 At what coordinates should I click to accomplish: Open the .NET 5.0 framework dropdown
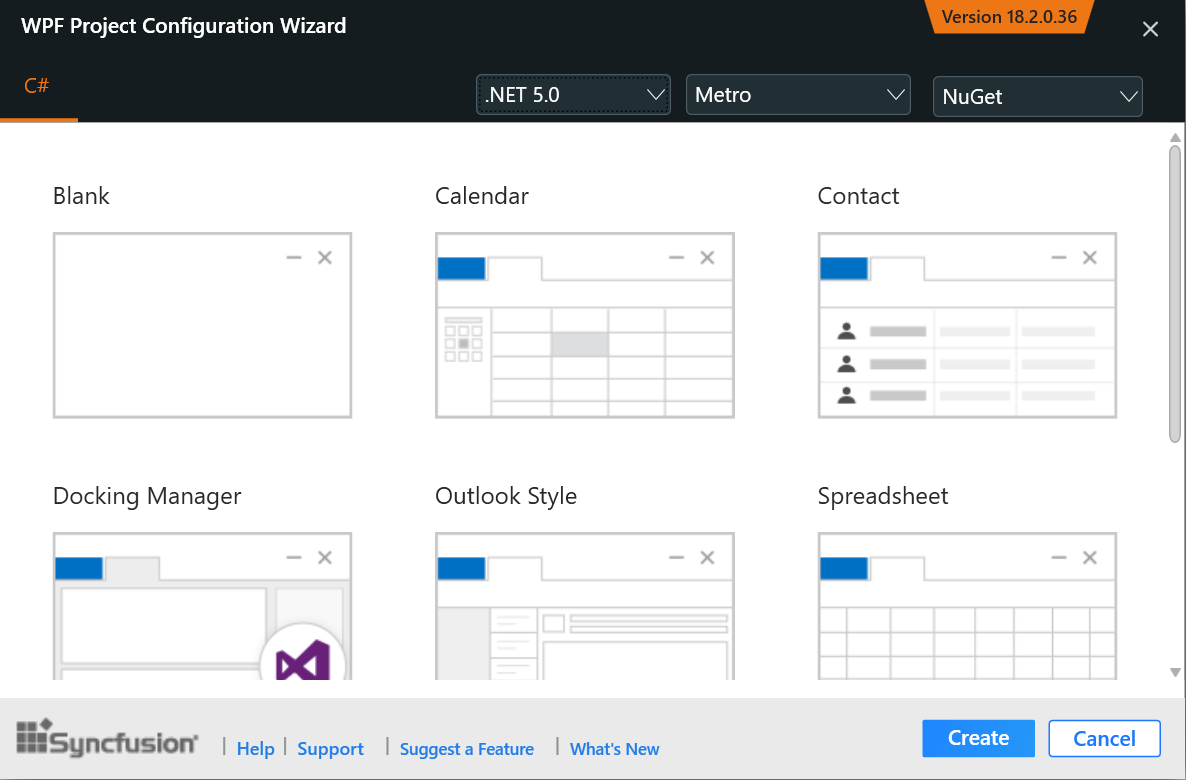click(x=573, y=95)
